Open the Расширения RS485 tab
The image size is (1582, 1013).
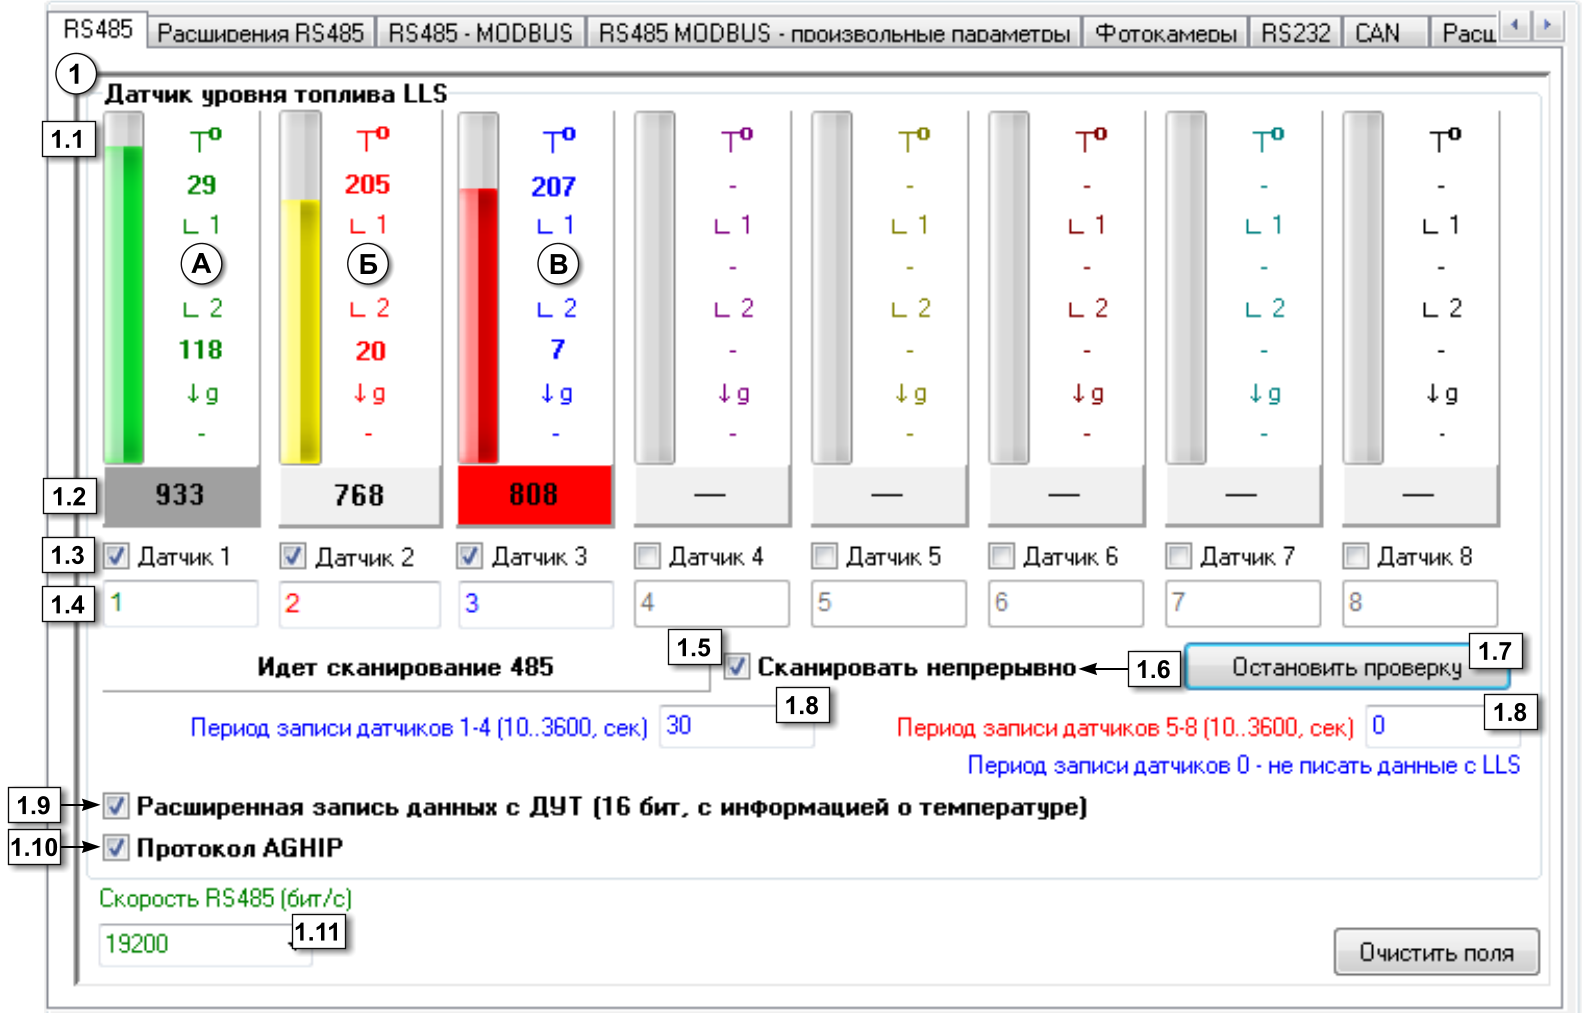pos(261,33)
